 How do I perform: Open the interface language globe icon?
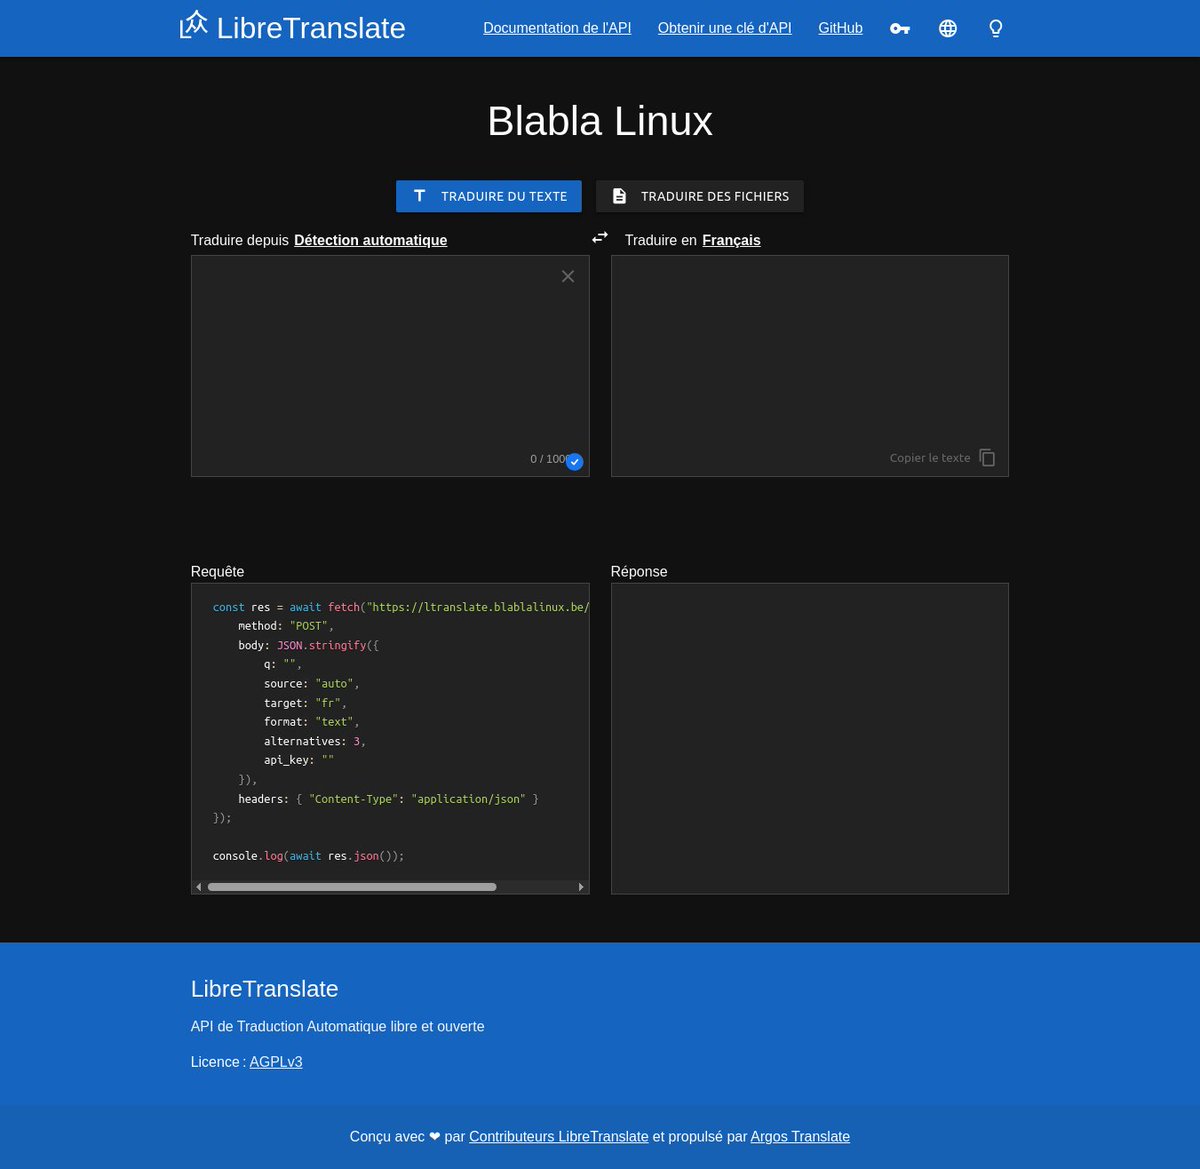coord(947,28)
